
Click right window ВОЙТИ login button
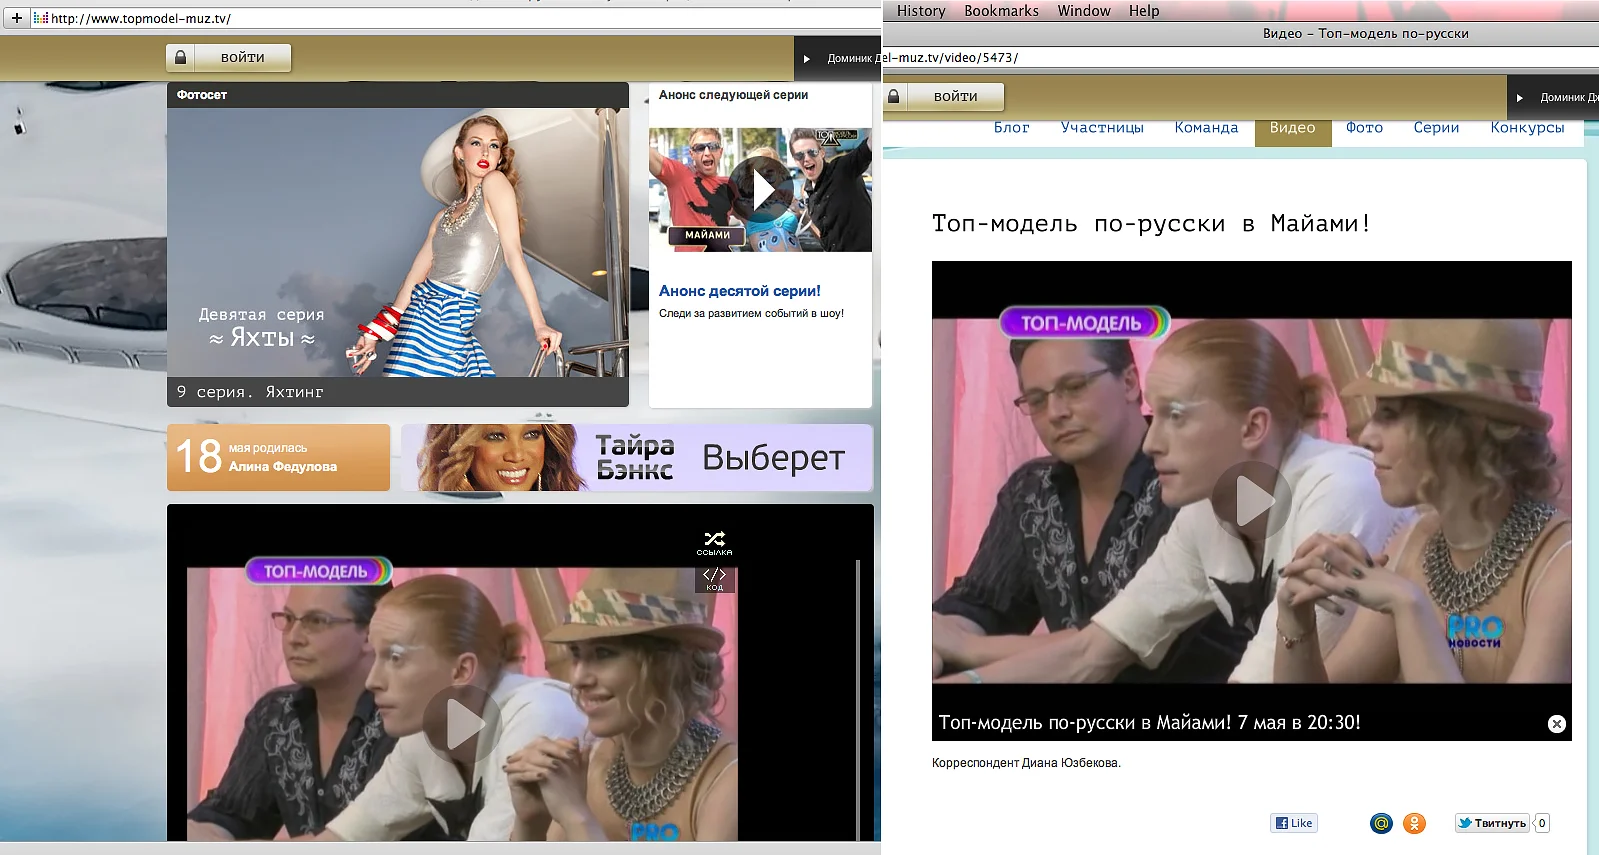(x=956, y=97)
